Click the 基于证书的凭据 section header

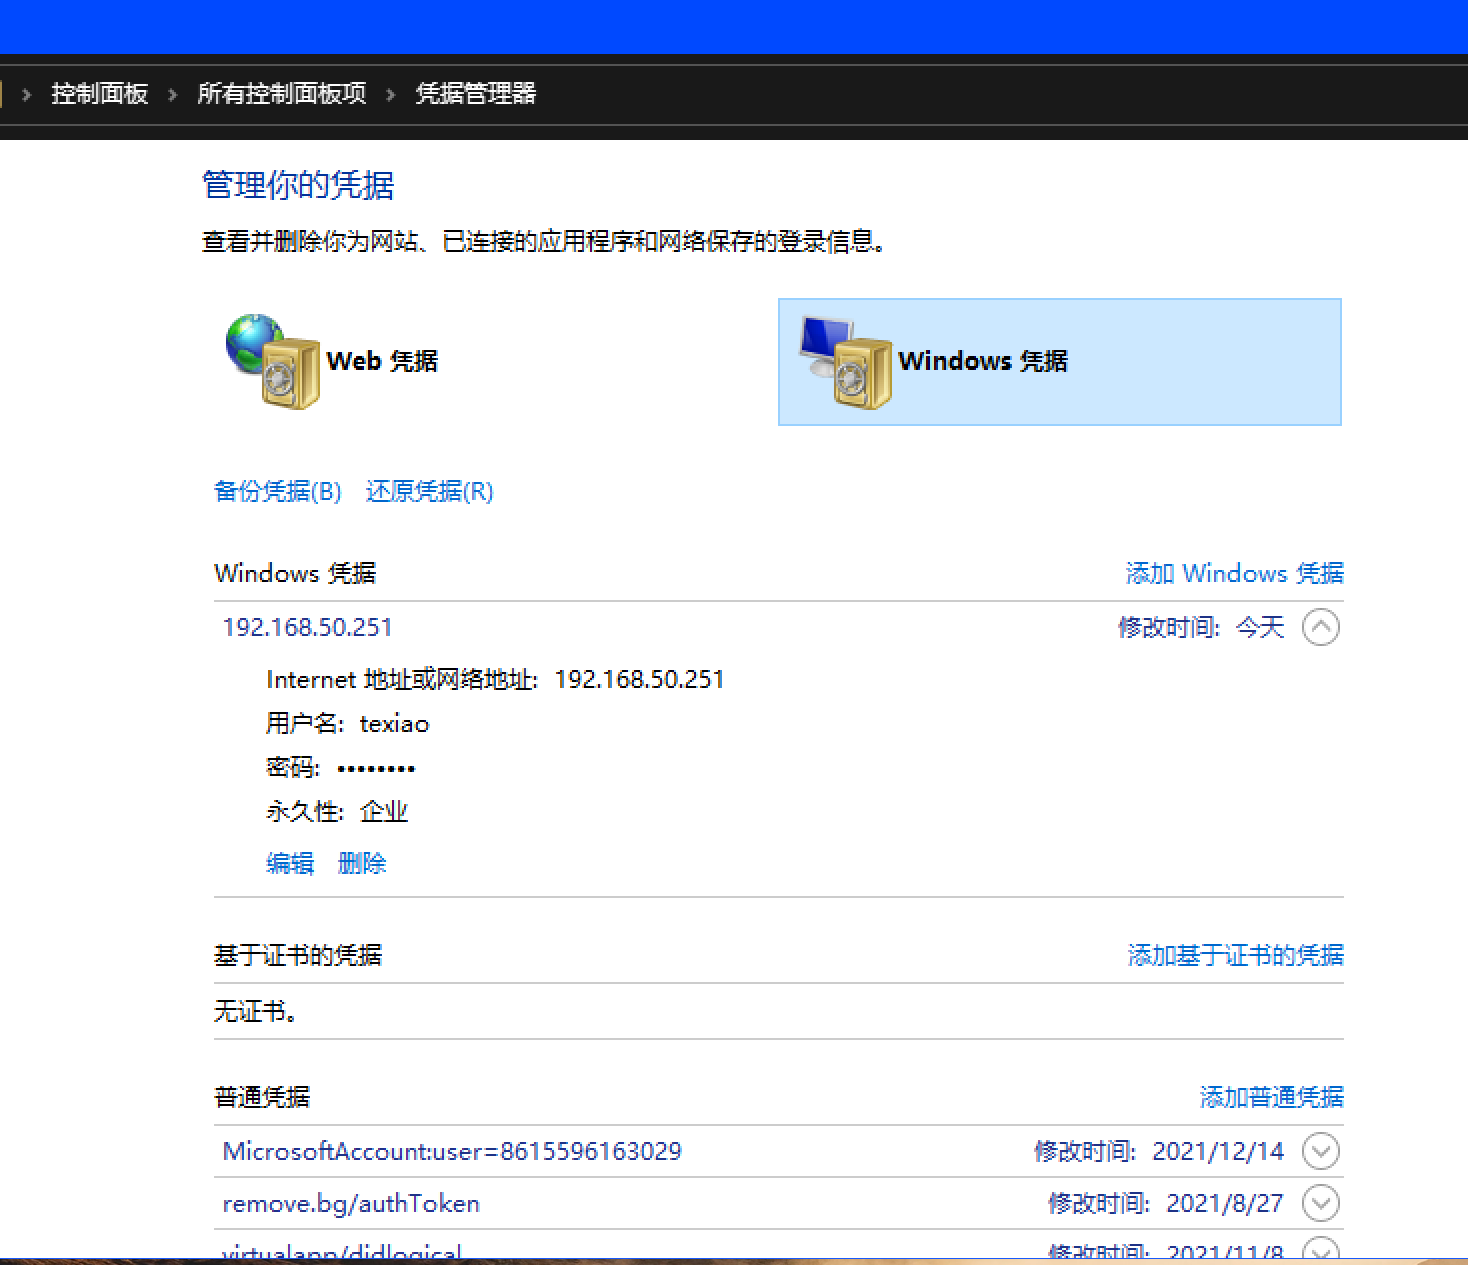[298, 955]
